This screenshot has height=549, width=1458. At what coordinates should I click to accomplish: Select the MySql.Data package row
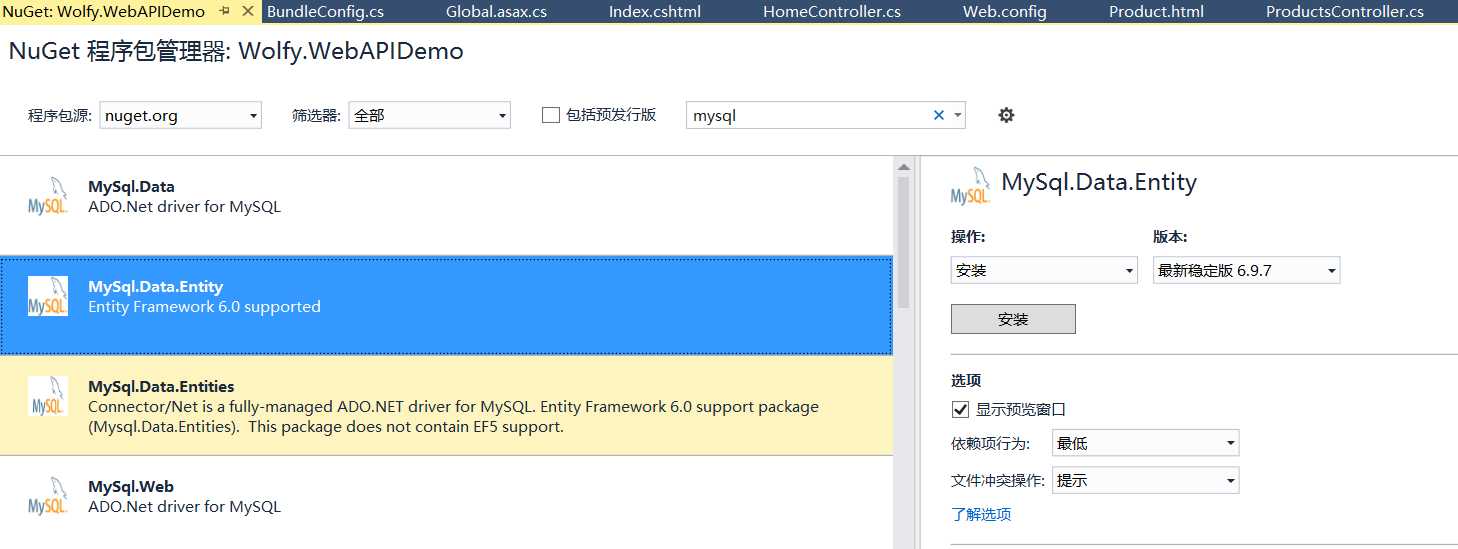click(446, 205)
